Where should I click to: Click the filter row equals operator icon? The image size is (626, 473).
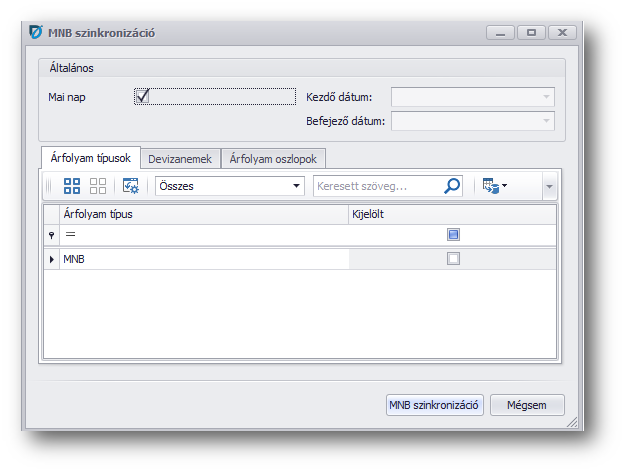click(71, 234)
